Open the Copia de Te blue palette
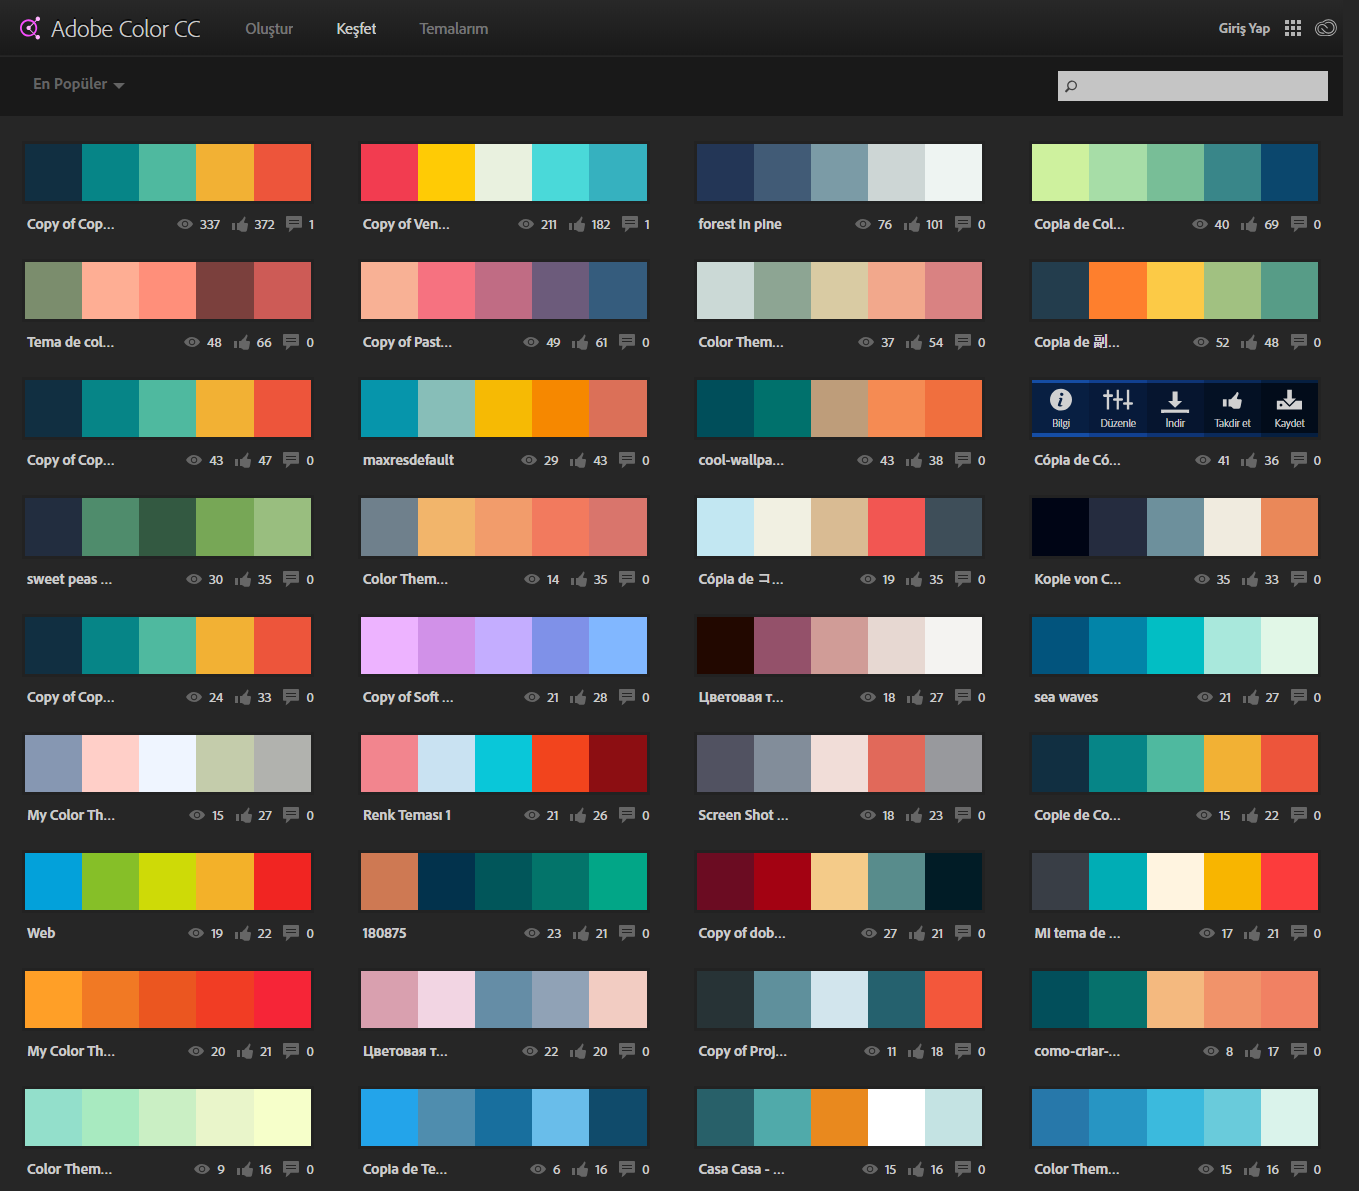The width and height of the screenshot is (1359, 1191). tap(504, 1117)
